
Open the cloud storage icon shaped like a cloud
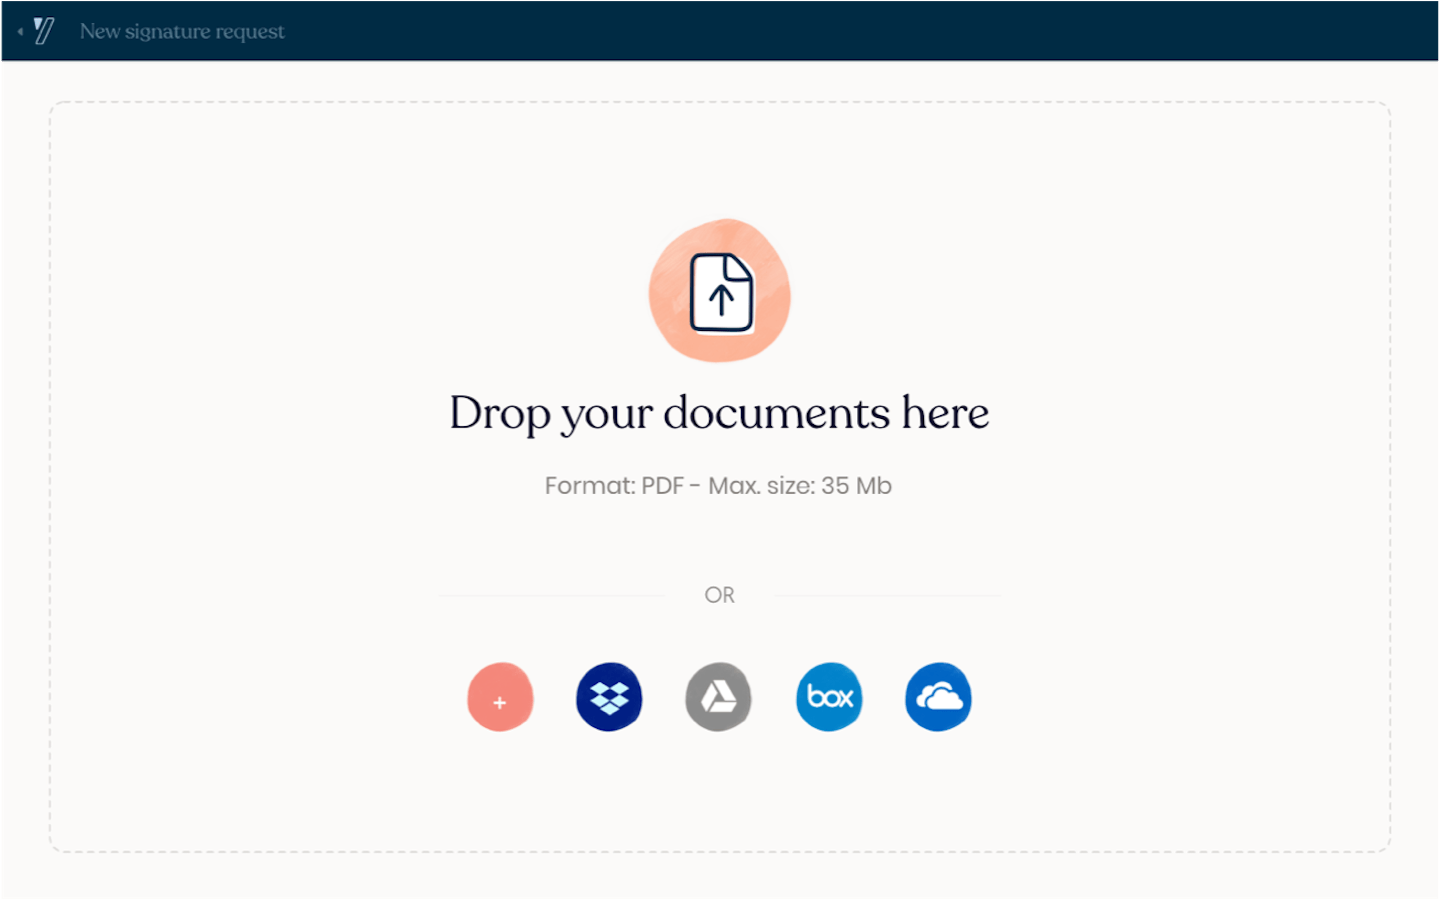937,697
